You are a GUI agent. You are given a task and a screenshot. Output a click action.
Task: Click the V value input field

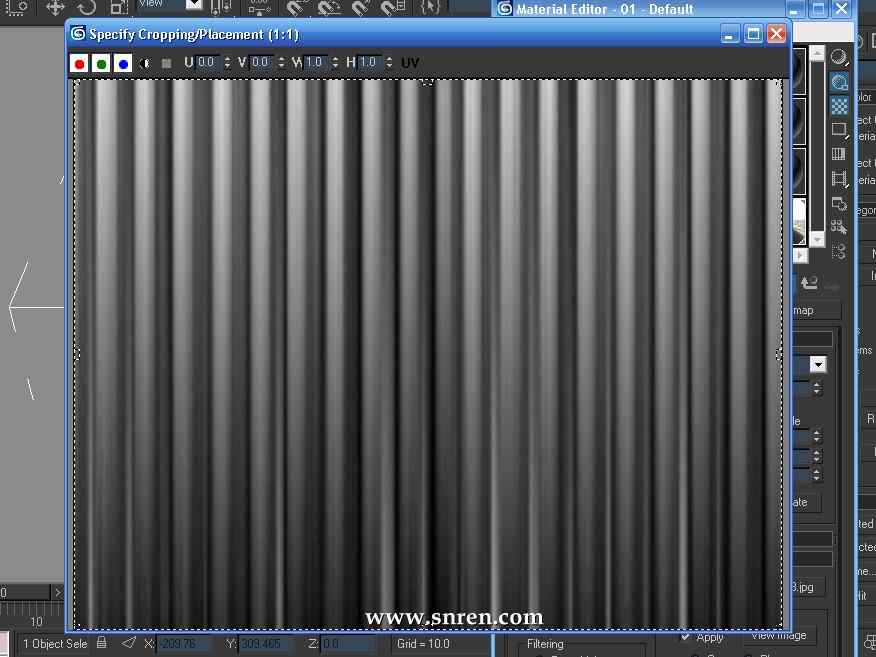point(262,62)
